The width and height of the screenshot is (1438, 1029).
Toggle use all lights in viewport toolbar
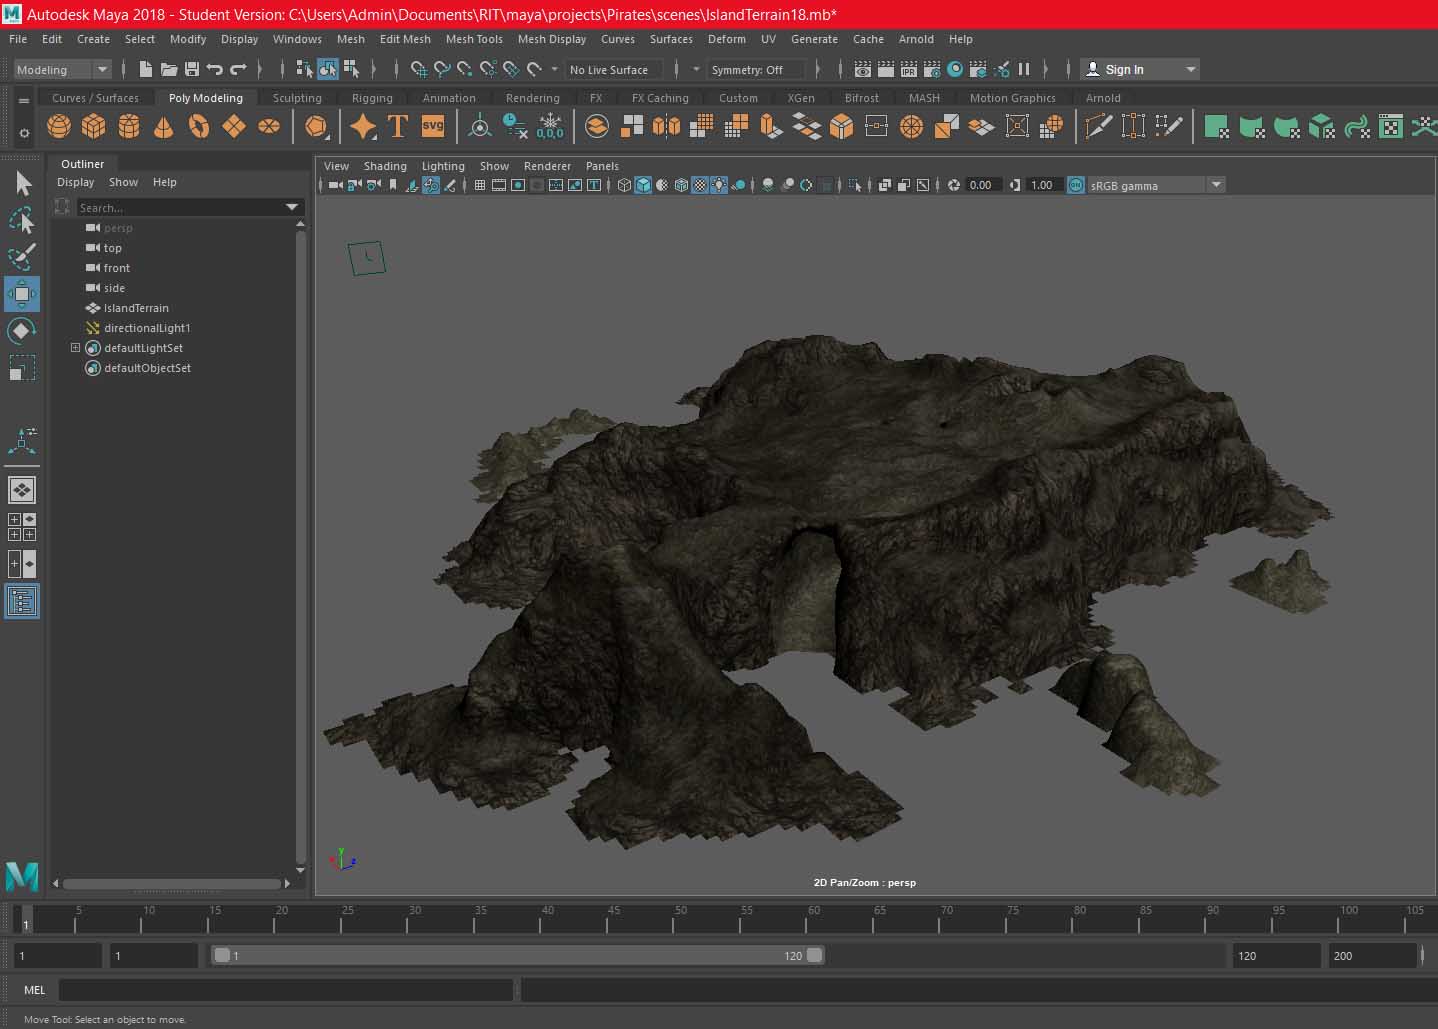[x=719, y=185]
